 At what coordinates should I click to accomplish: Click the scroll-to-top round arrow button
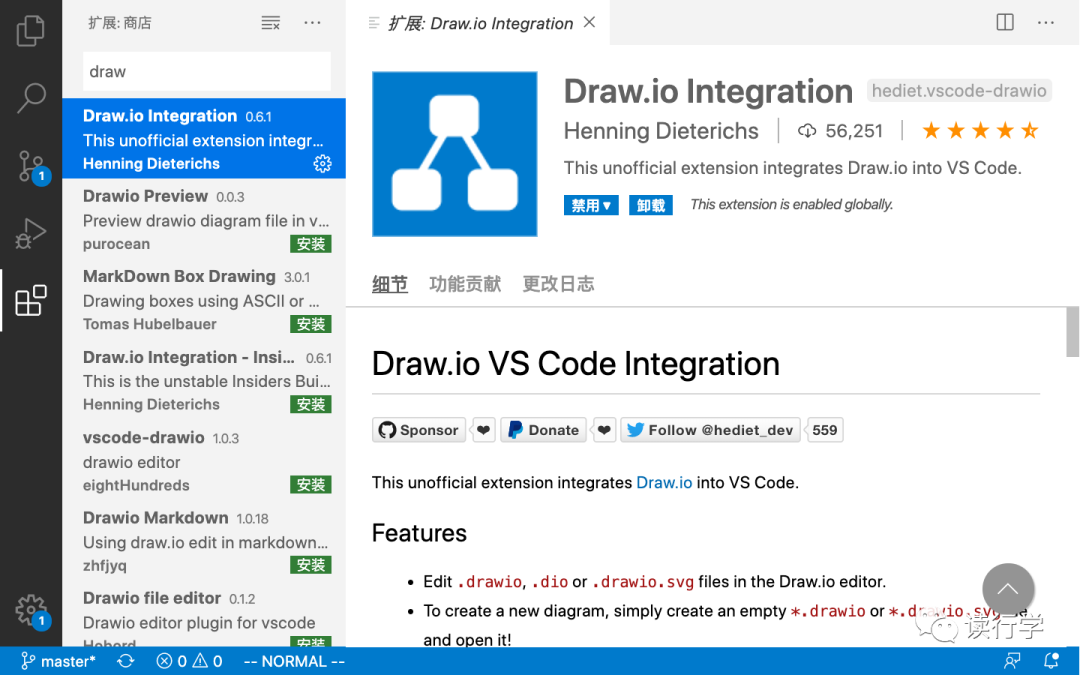[1008, 590]
